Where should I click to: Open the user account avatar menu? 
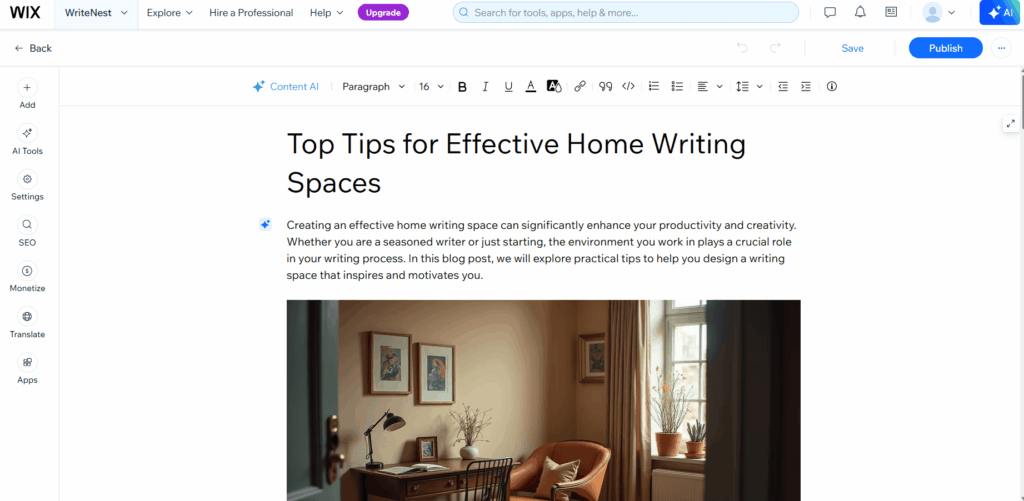tap(938, 12)
